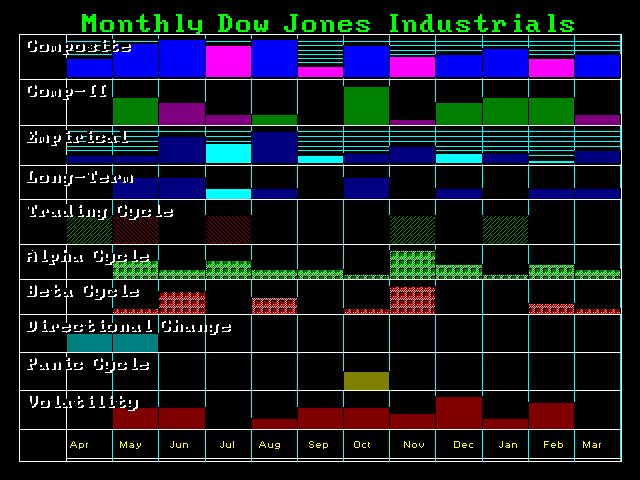Image resolution: width=640 pixels, height=480 pixels.
Task: Click the olive Panic Cycle block in October
Action: (366, 380)
